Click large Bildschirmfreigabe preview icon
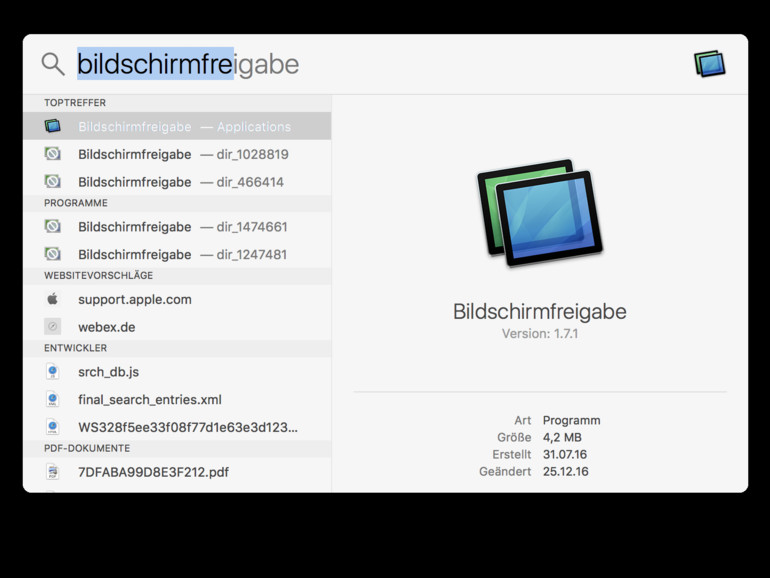 click(540, 213)
